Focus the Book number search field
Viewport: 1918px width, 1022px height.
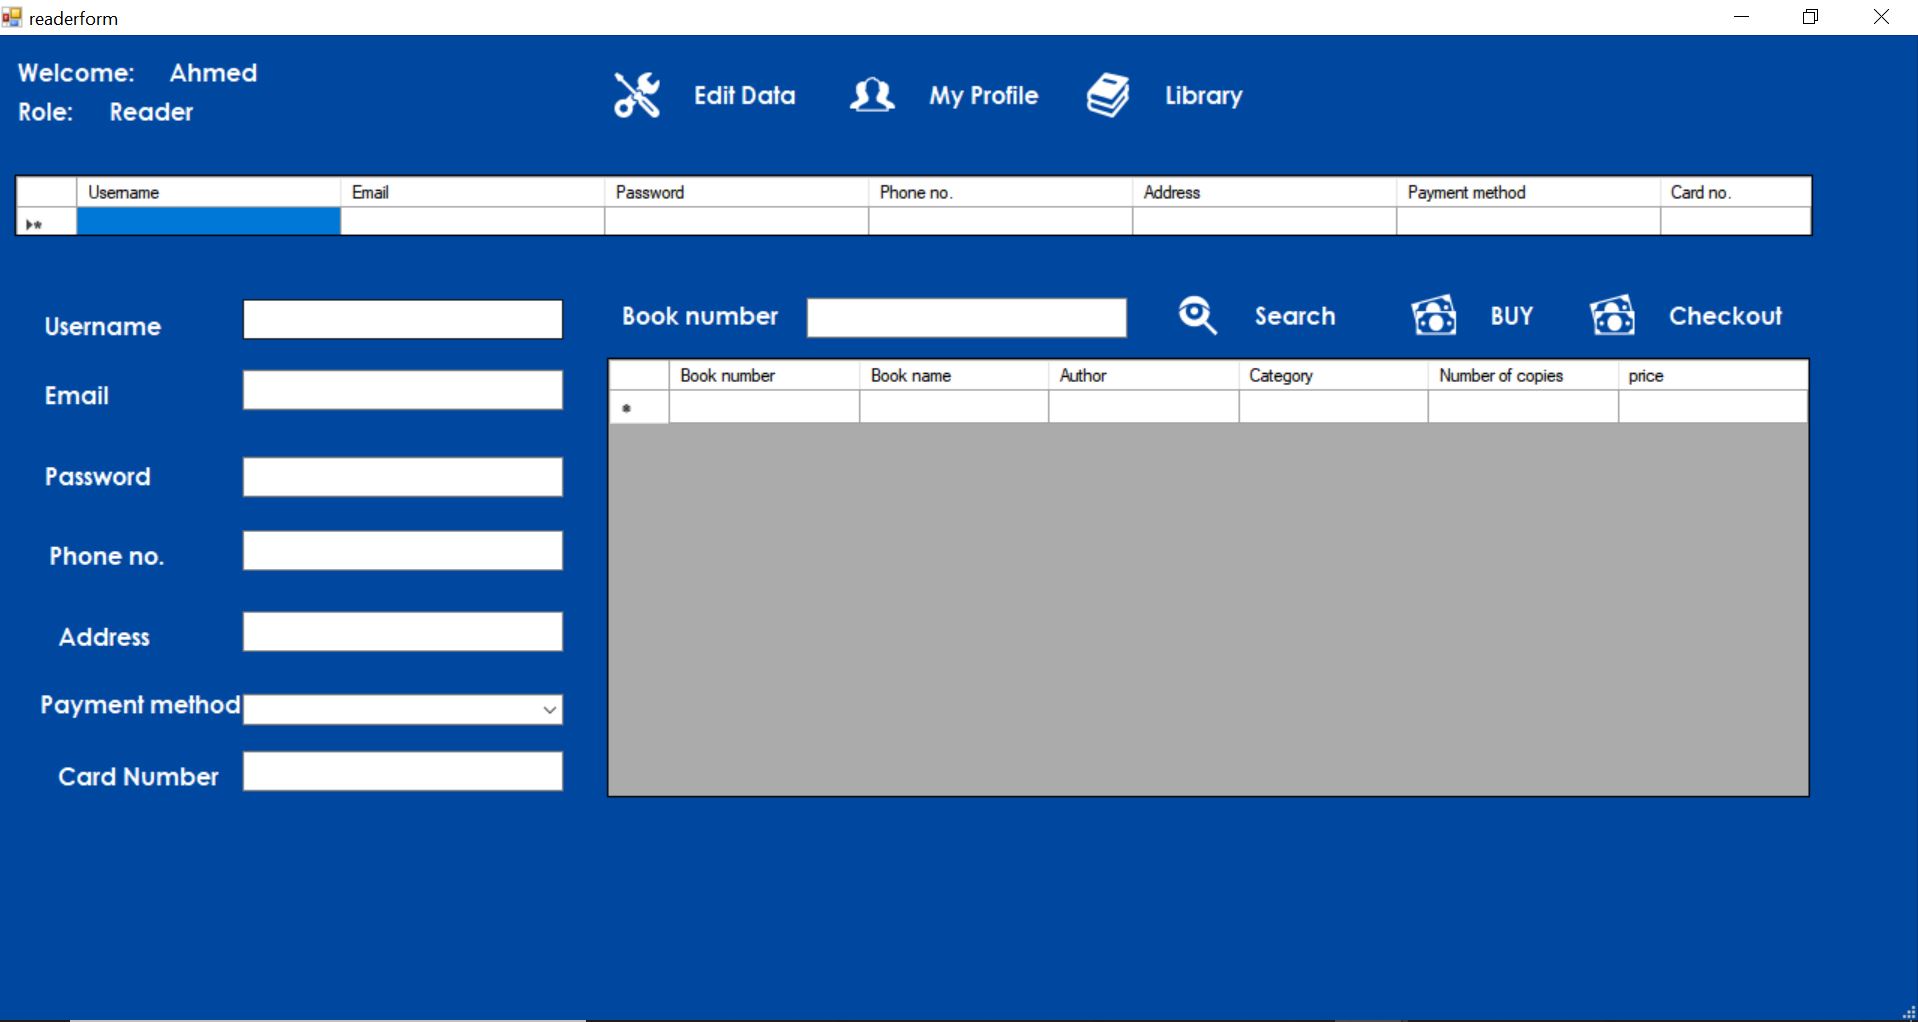click(x=967, y=317)
